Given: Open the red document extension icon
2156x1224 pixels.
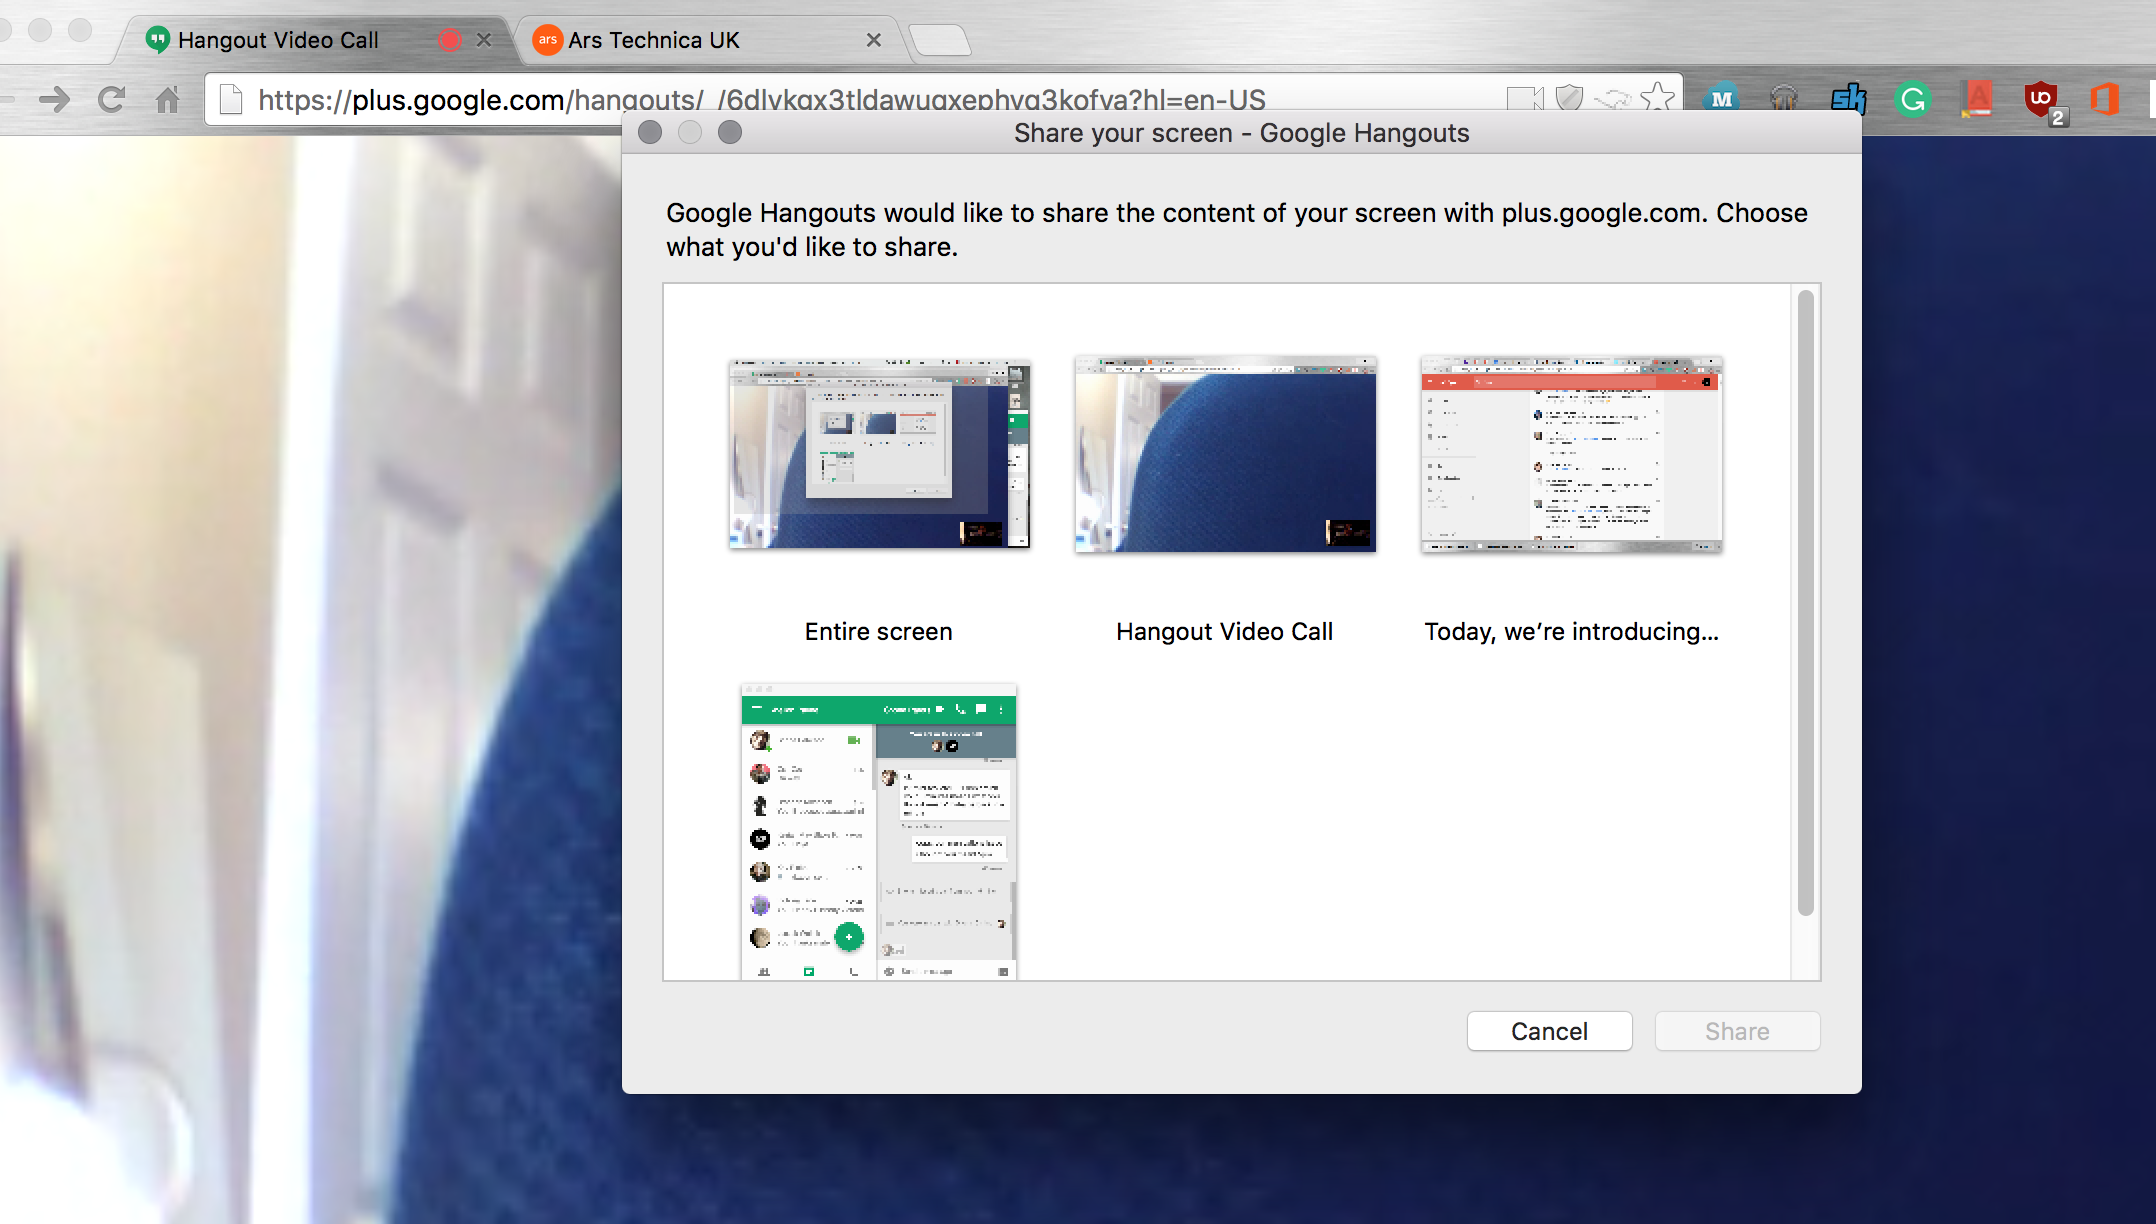Looking at the screenshot, I should coord(1977,99).
